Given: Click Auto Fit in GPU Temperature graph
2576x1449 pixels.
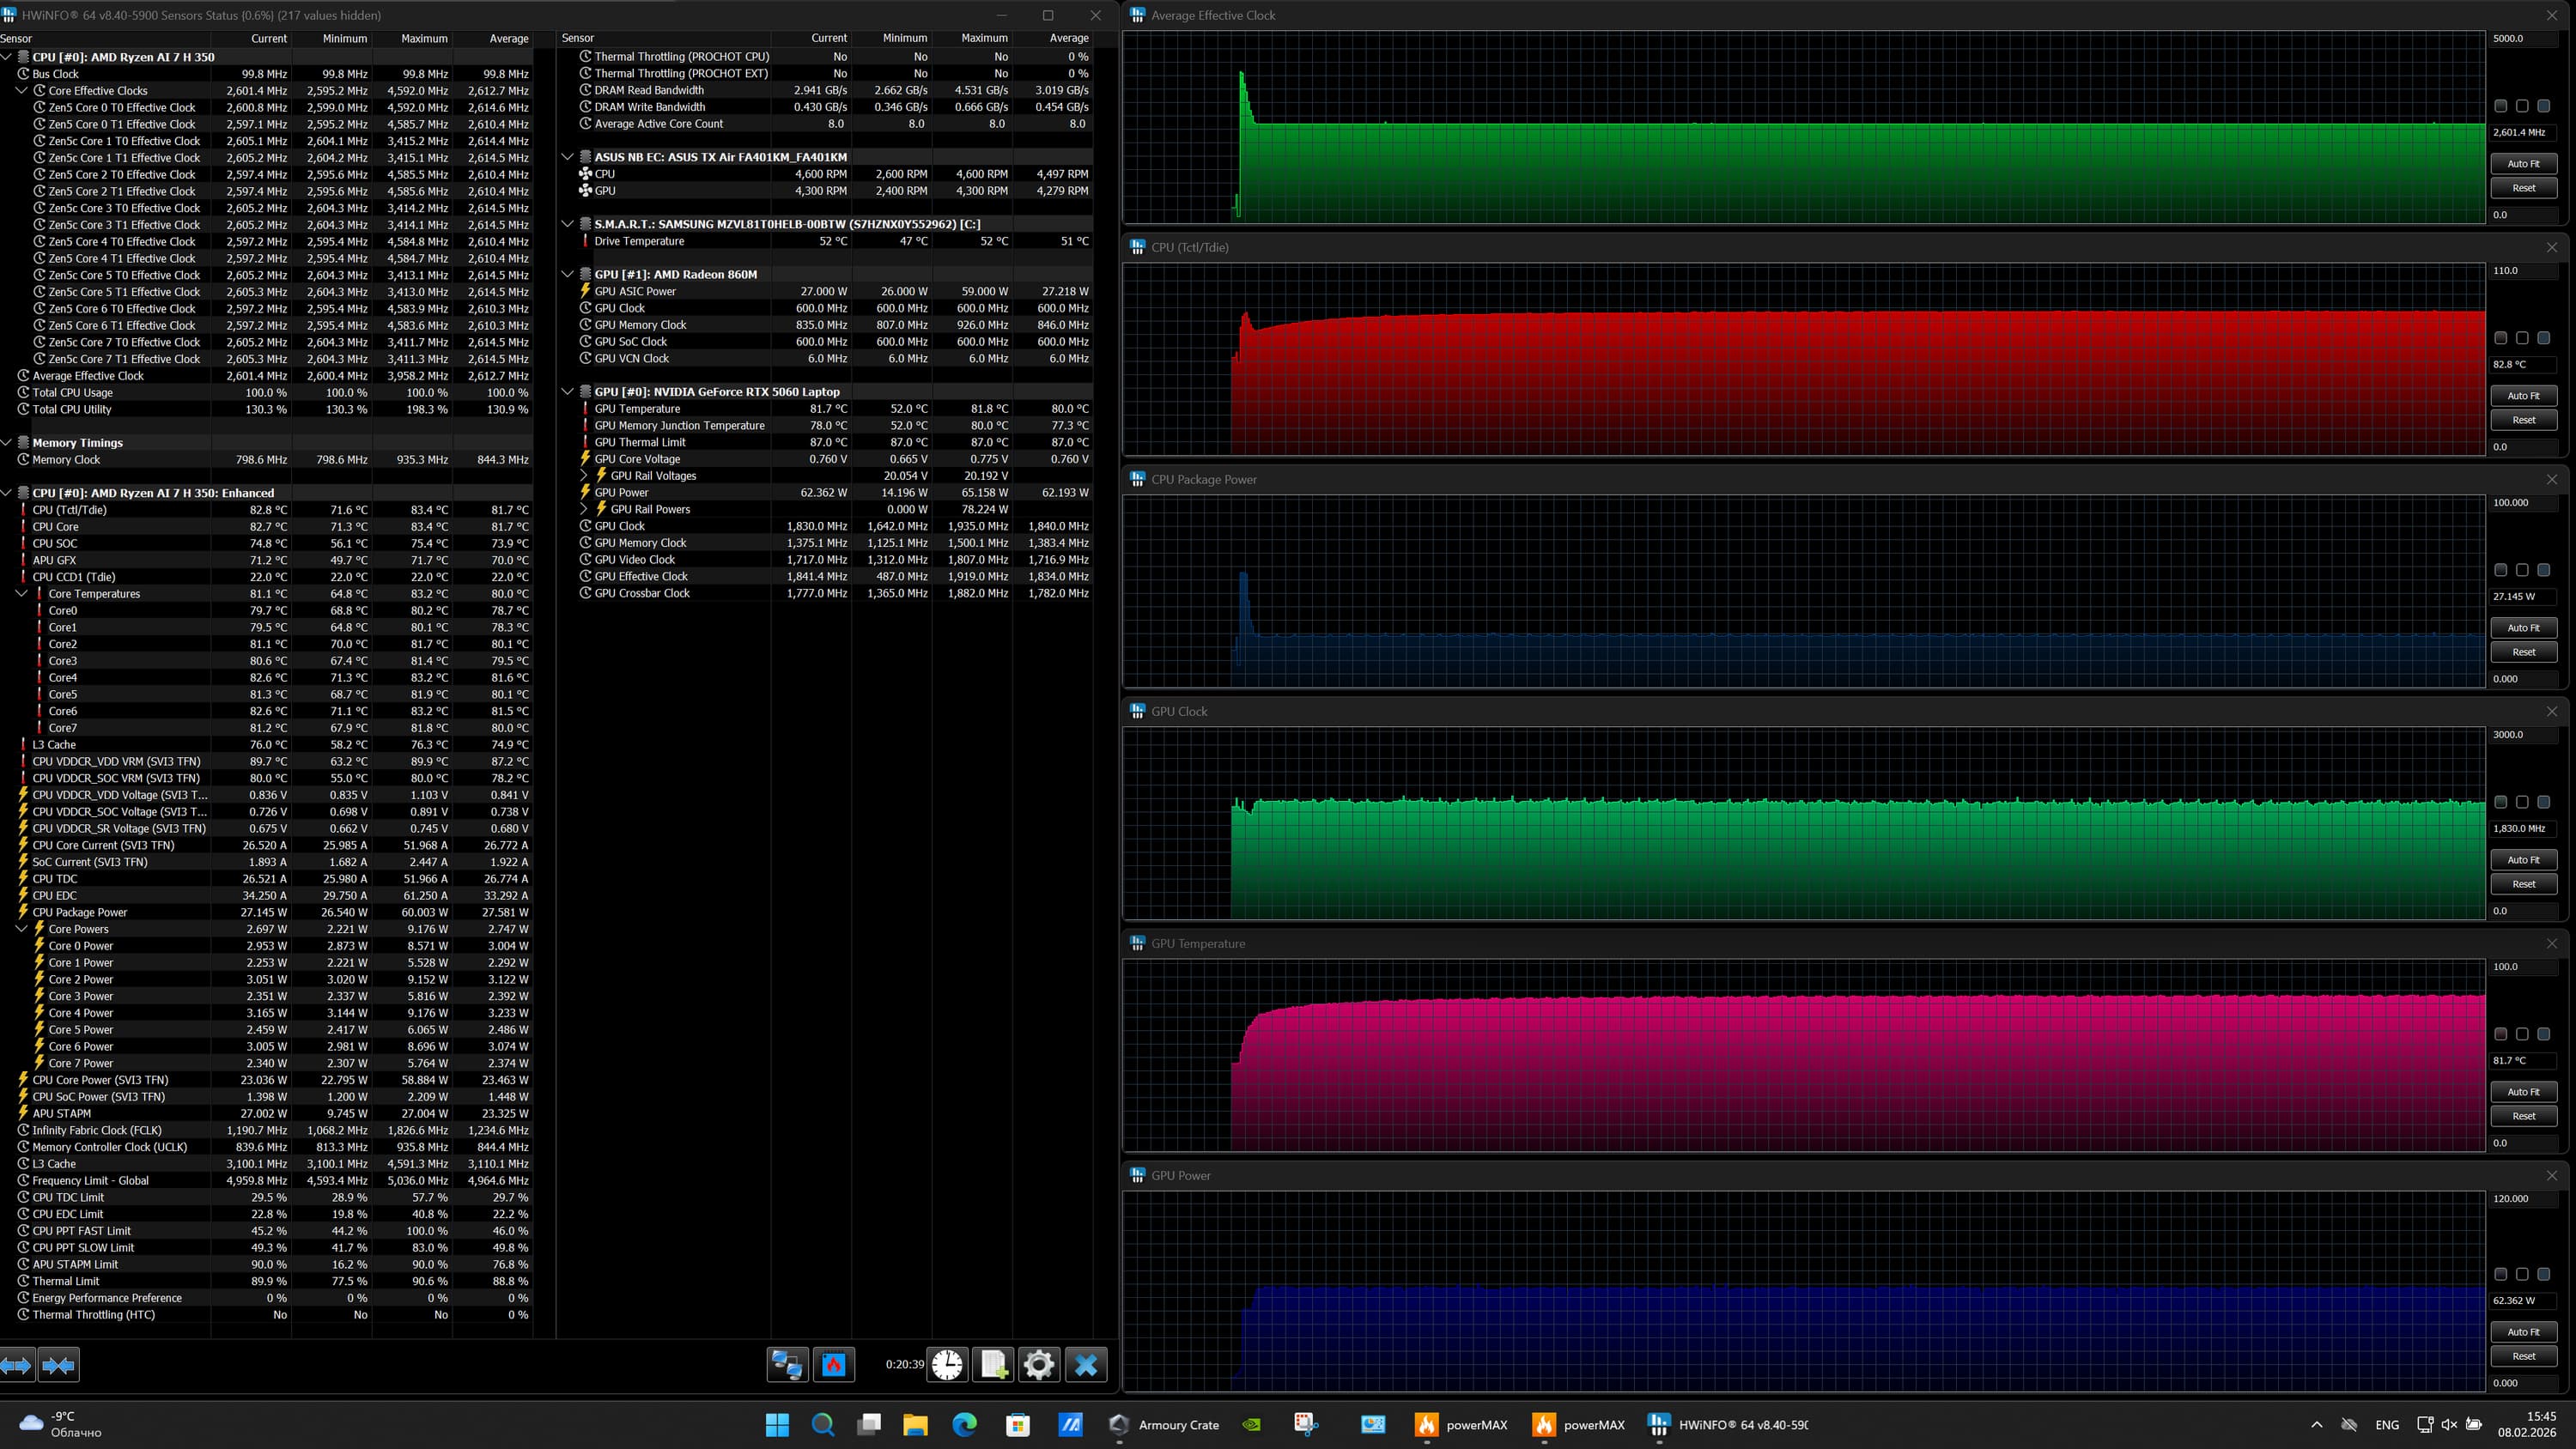Looking at the screenshot, I should [x=2523, y=1092].
